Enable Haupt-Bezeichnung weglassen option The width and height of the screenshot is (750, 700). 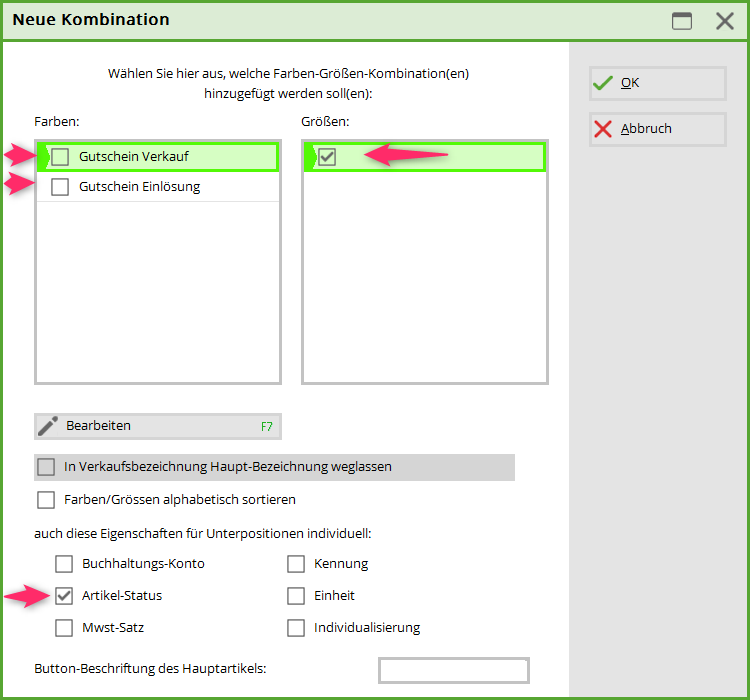click(x=46, y=467)
